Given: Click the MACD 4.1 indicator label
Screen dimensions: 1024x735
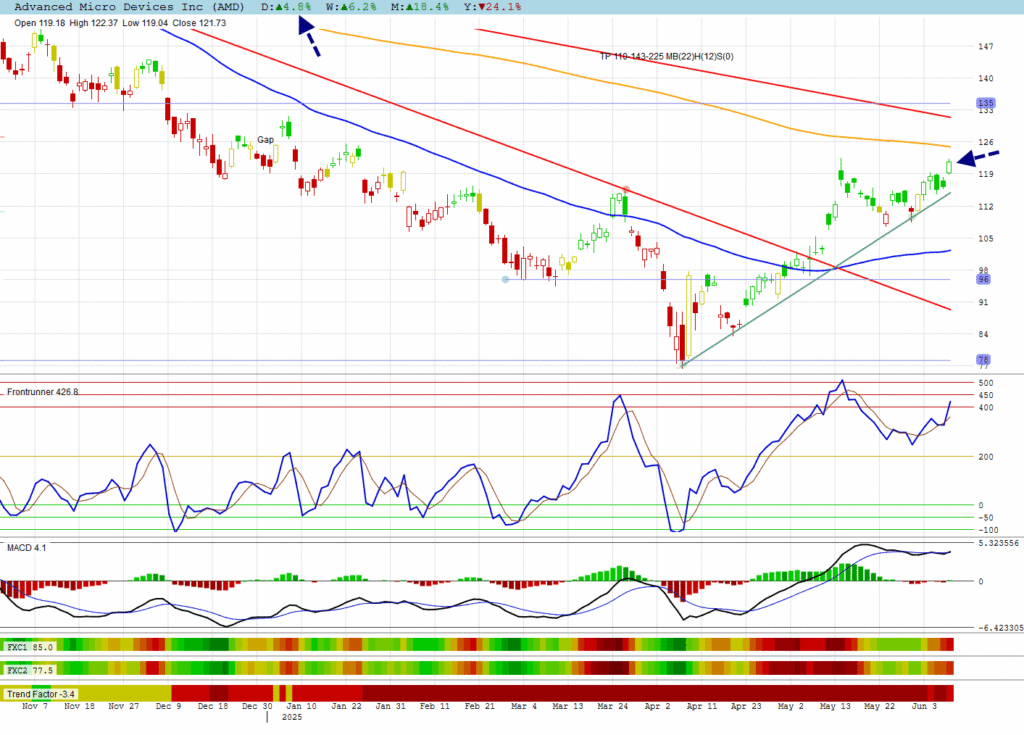Looking at the screenshot, I should coord(27,548).
